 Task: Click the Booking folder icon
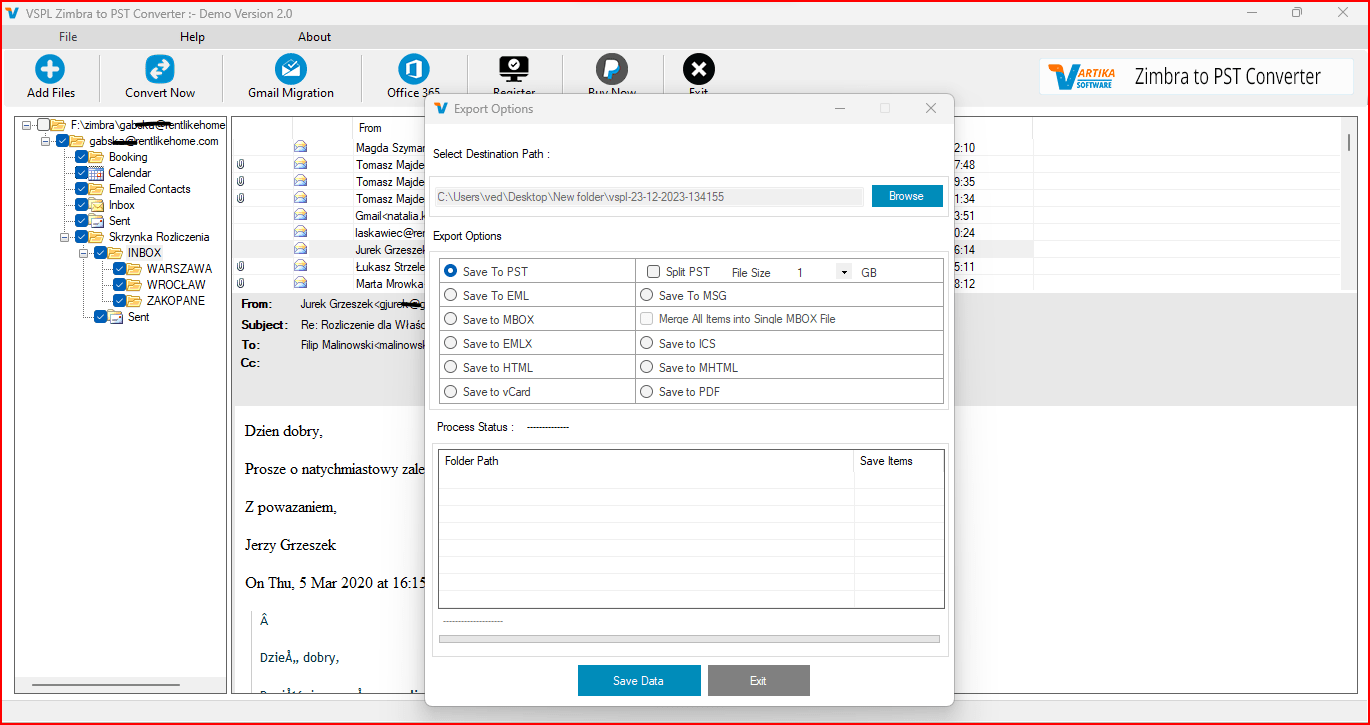click(96, 157)
